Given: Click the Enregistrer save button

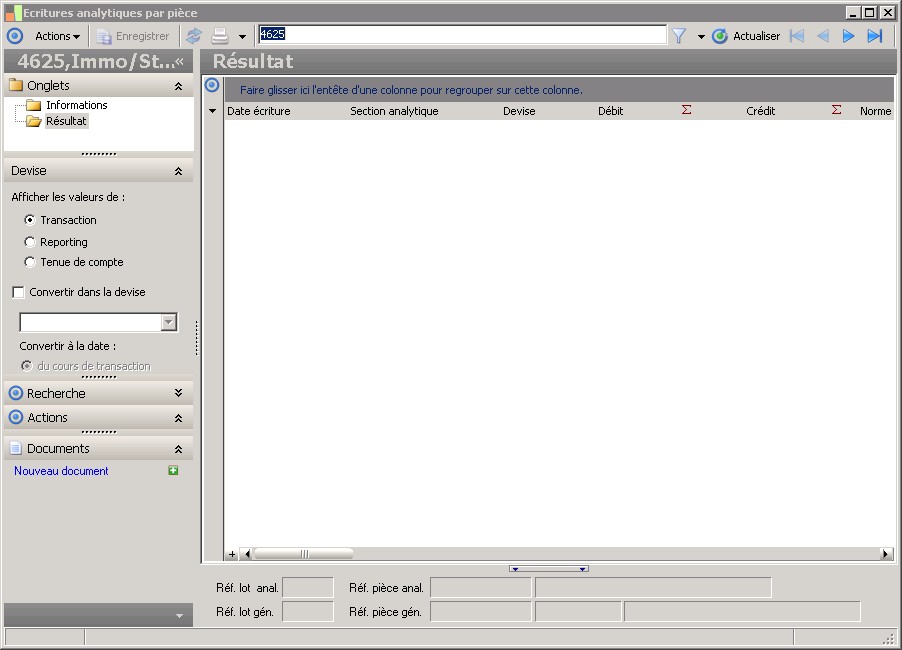Looking at the screenshot, I should click(133, 36).
